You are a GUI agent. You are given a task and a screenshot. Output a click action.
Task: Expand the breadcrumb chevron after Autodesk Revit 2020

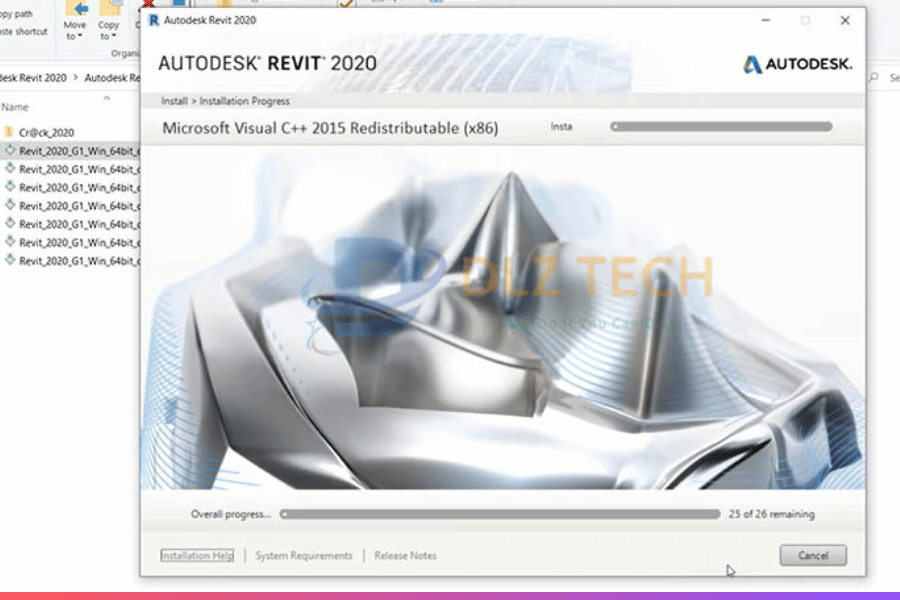(x=76, y=77)
